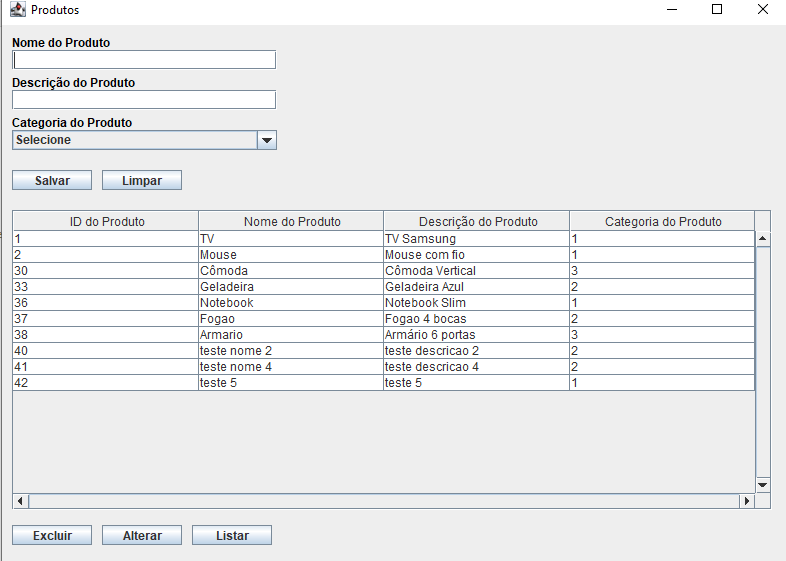
Task: Select the Notebook Slim cell
Action: click(477, 303)
